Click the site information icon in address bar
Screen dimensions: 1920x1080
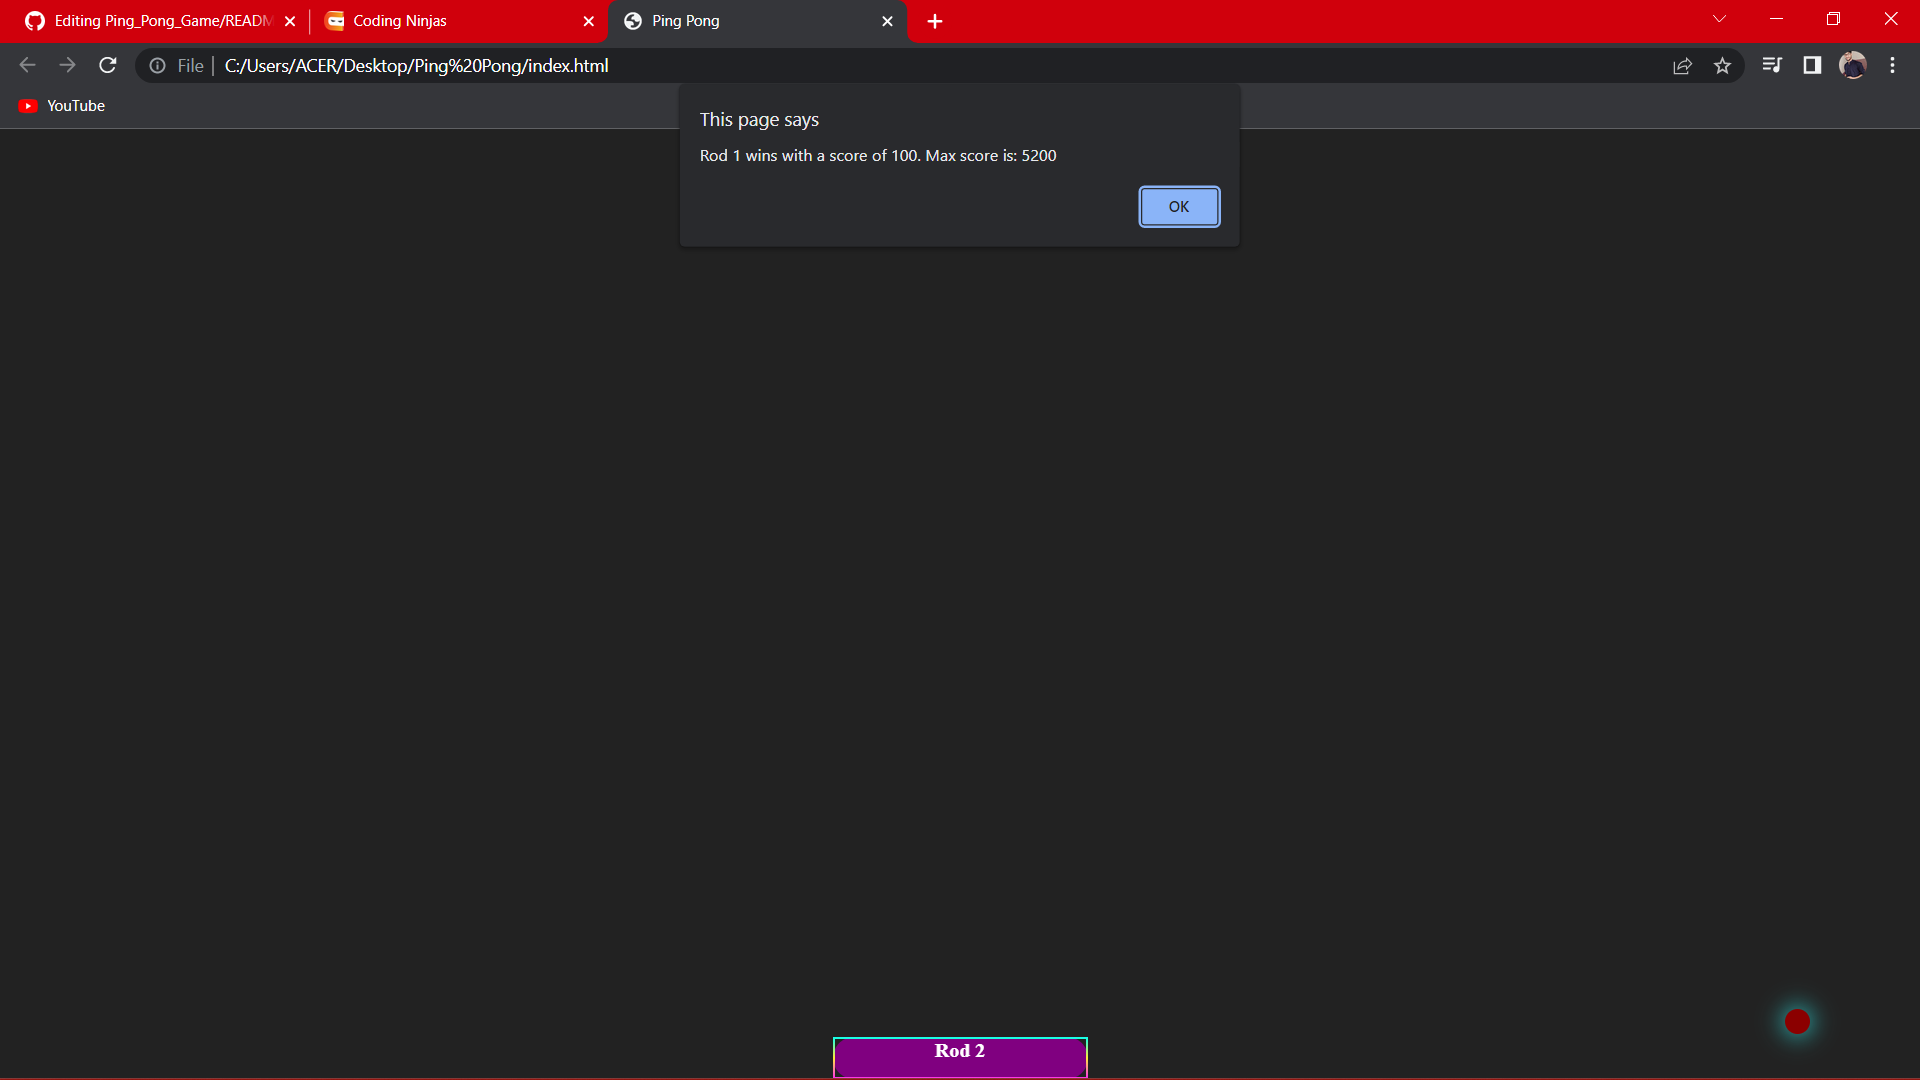point(157,65)
